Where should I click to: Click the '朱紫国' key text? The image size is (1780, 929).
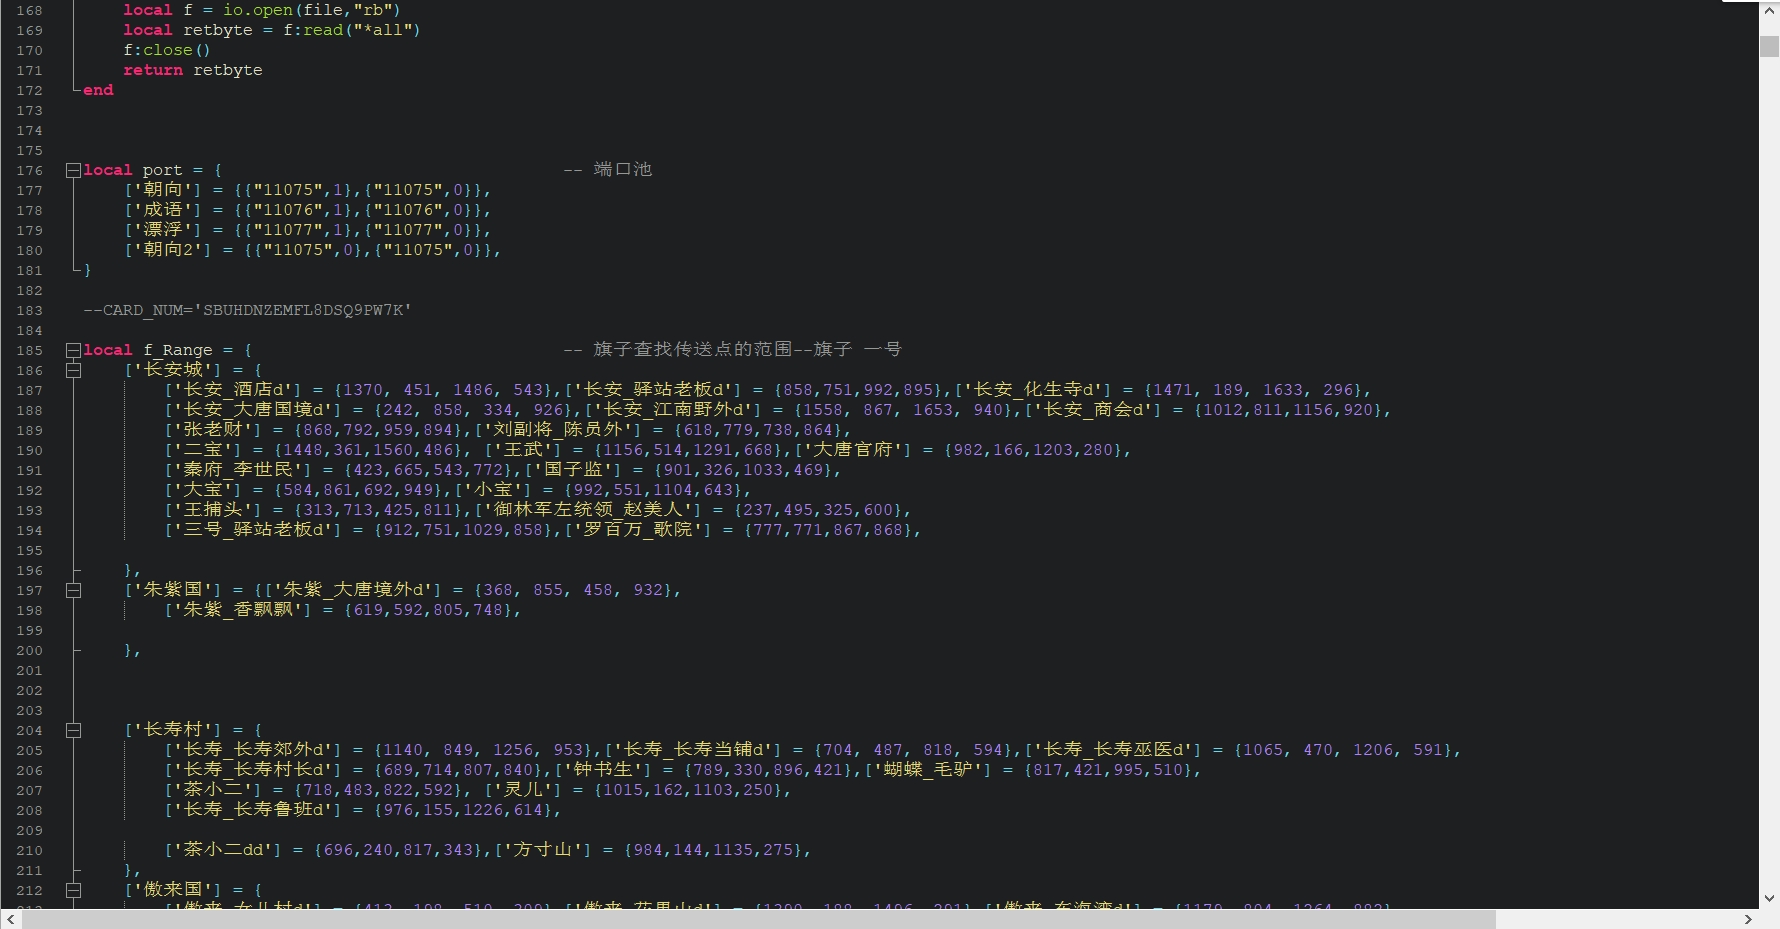(x=173, y=590)
